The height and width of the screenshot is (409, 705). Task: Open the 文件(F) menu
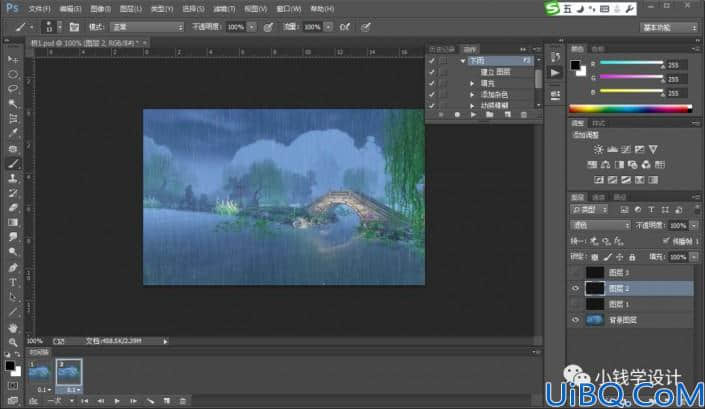39,9
